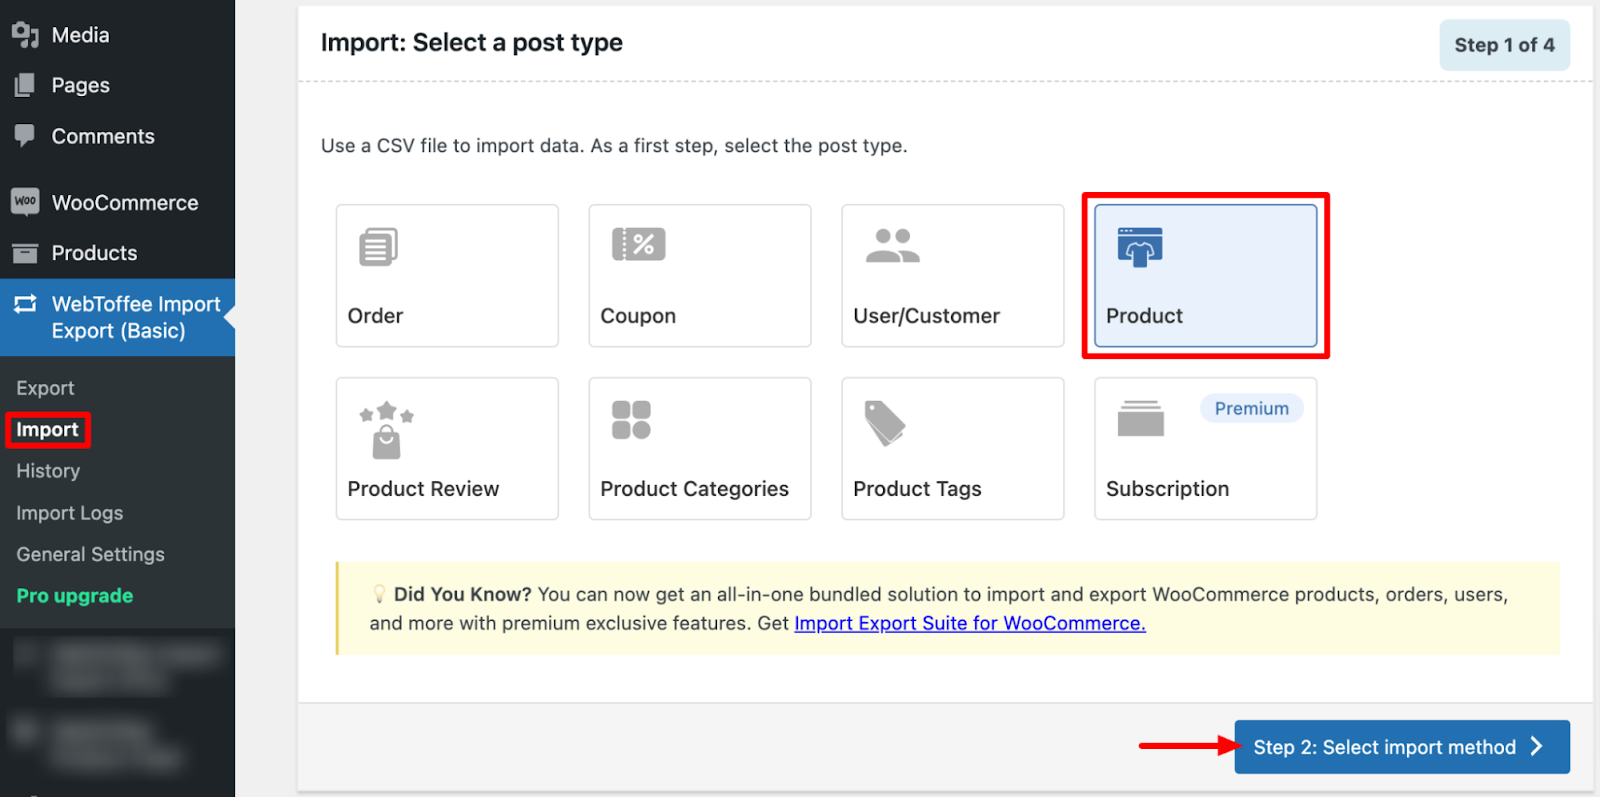The width and height of the screenshot is (1600, 797).
Task: Go to Pages in the sidebar
Action: click(x=80, y=86)
